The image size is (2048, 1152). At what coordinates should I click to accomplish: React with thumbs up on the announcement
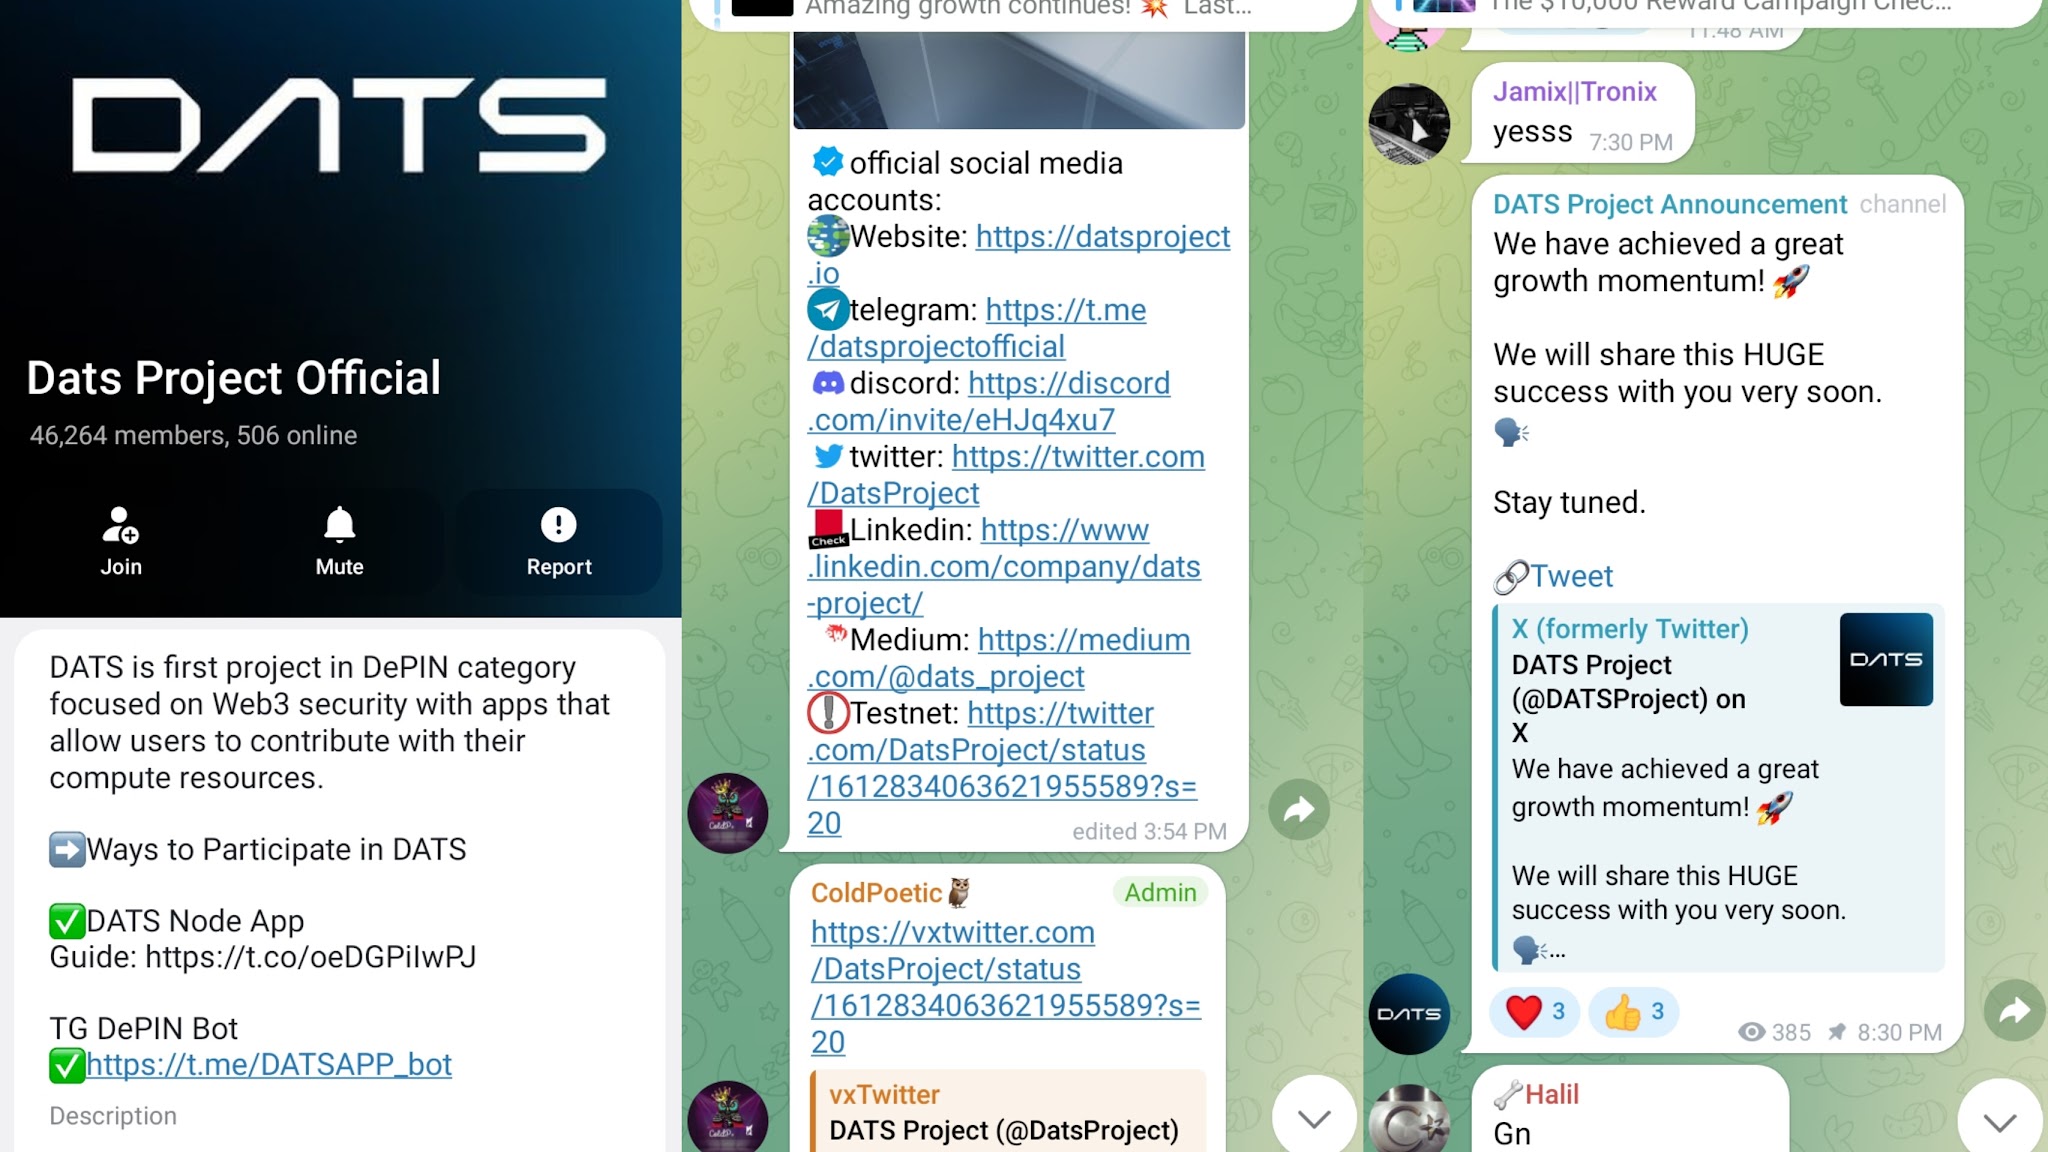point(1633,1012)
